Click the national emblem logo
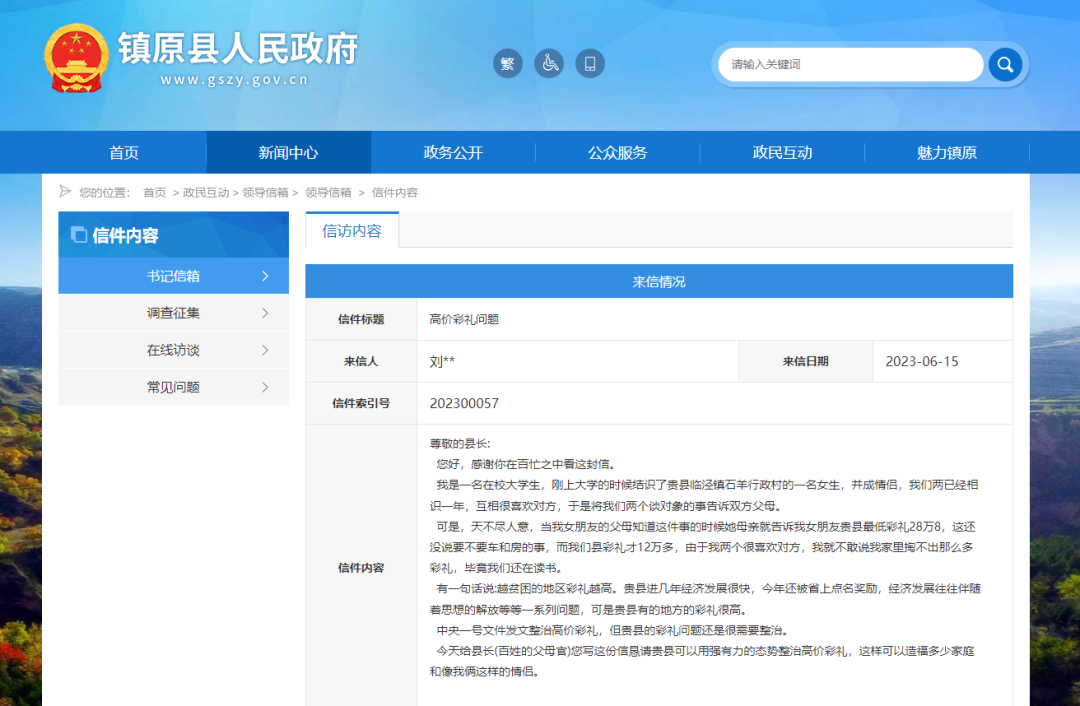 (76, 57)
